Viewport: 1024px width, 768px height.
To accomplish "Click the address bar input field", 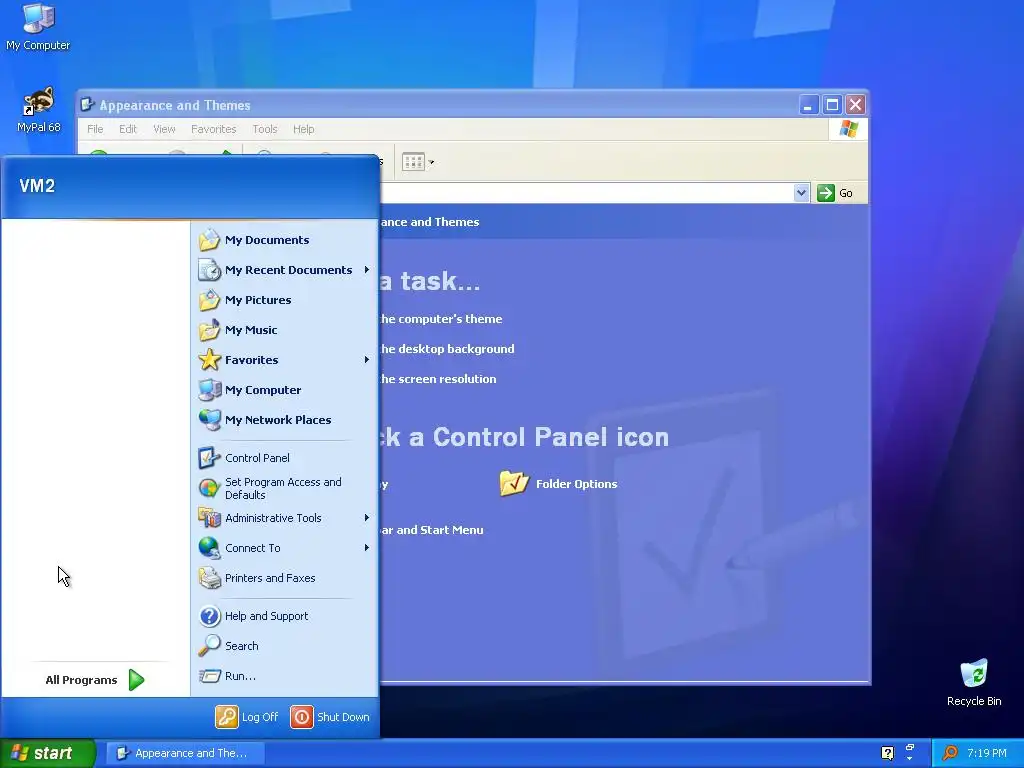I will [x=586, y=193].
